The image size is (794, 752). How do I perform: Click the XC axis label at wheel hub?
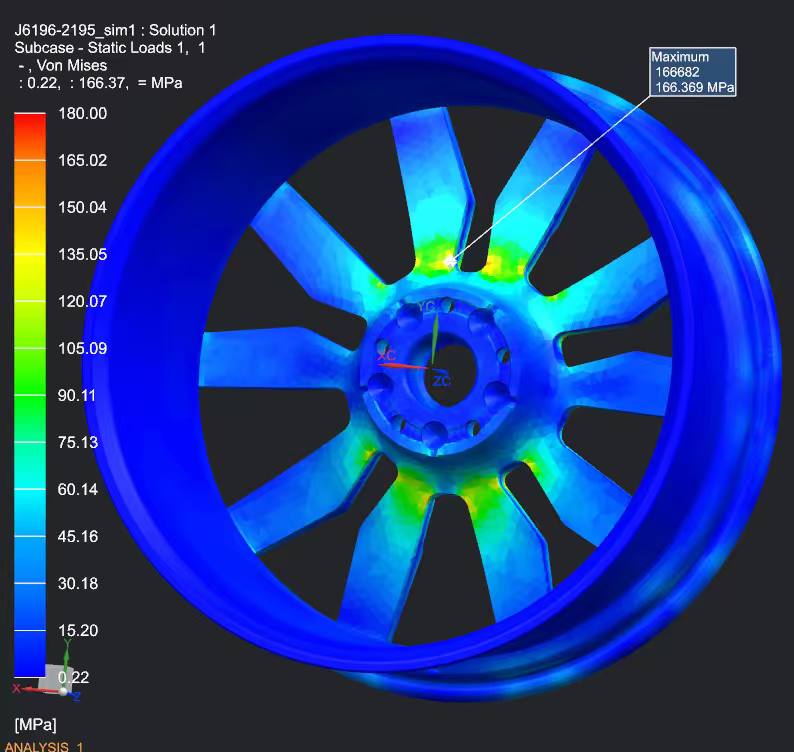[x=386, y=355]
